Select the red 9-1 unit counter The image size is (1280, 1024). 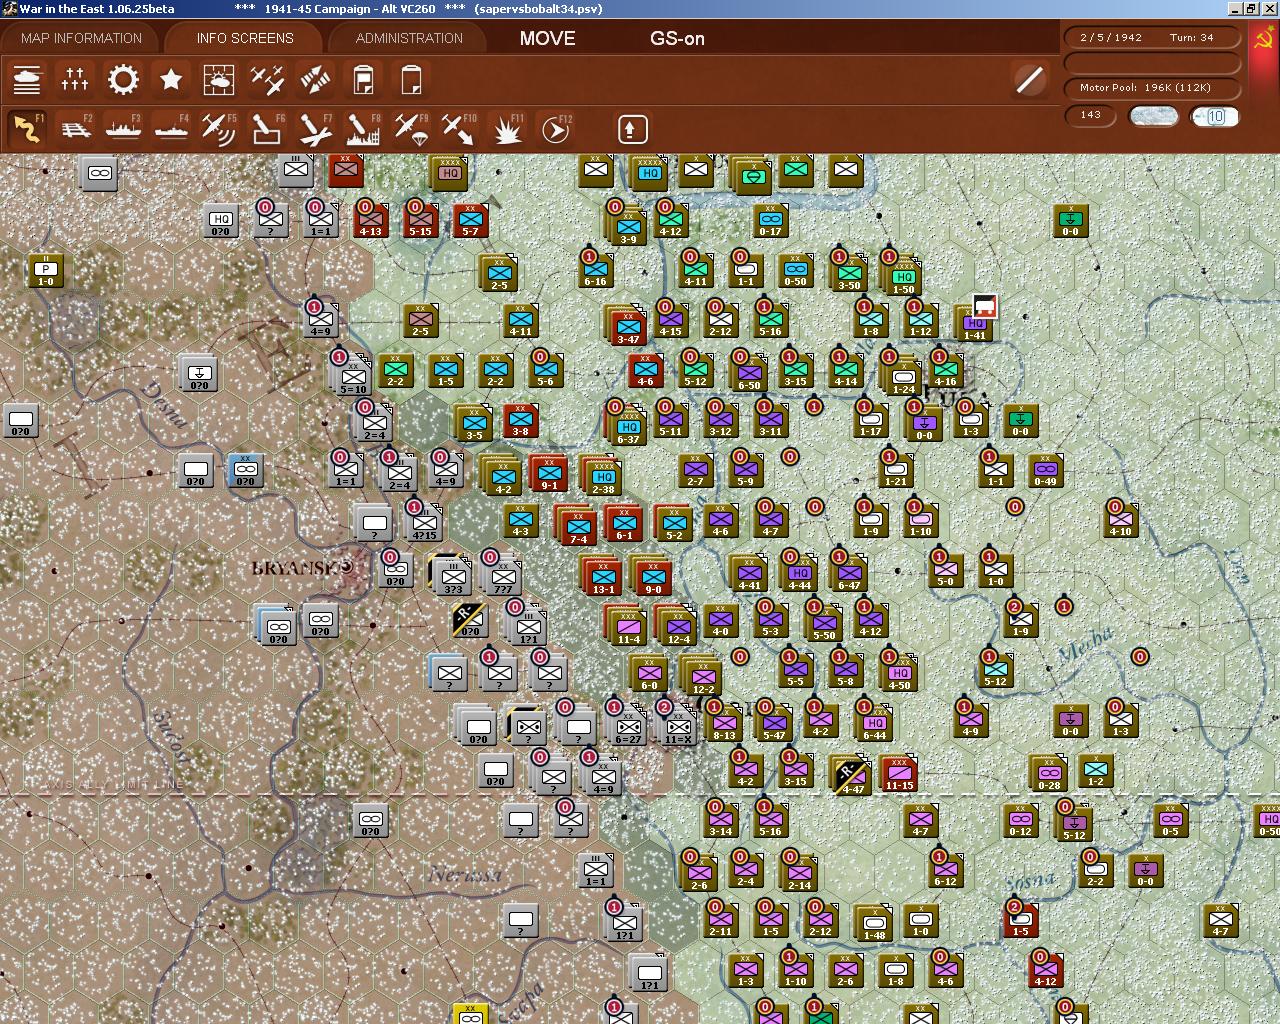tap(549, 474)
